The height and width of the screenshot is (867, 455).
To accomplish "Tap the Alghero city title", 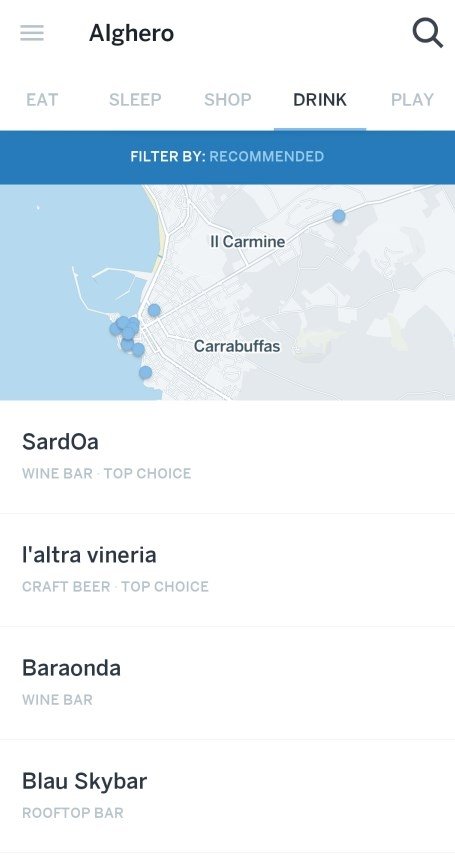I will click(132, 33).
